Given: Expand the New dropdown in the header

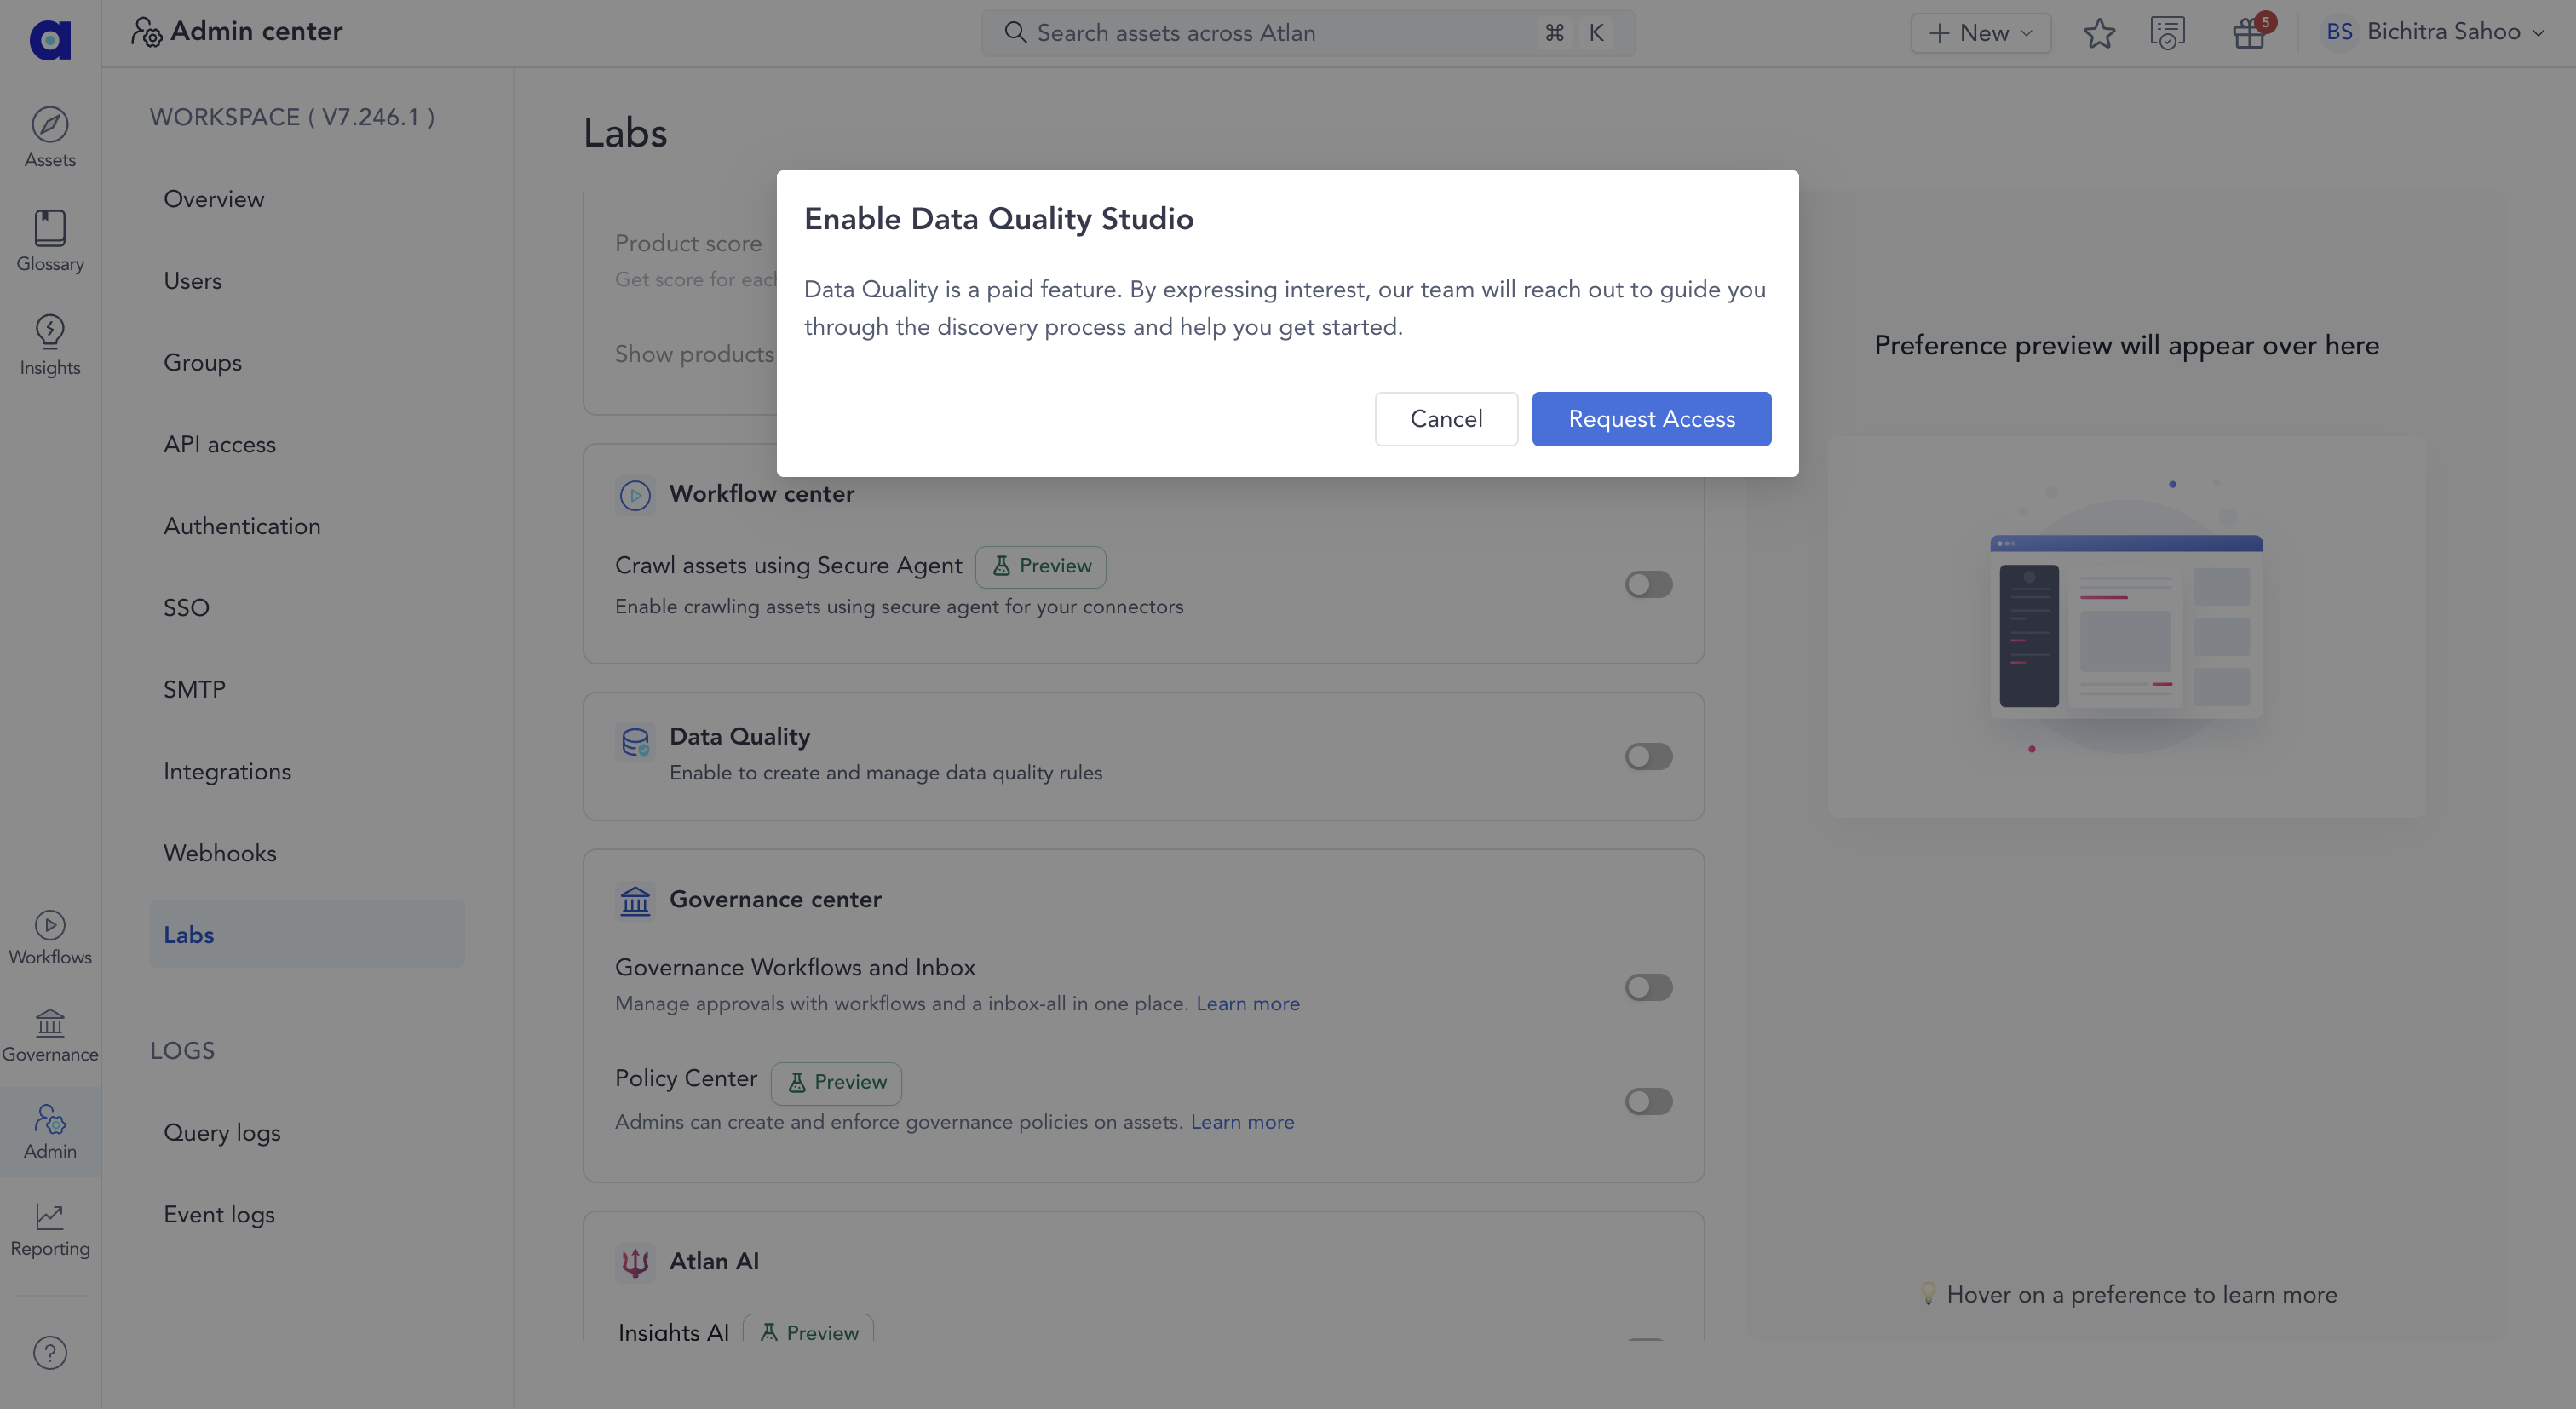Looking at the screenshot, I should pos(1979,32).
